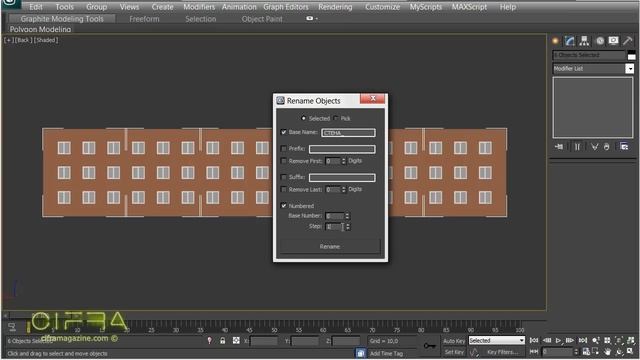
Task: Open the Display command panel tab
Action: pos(613,40)
